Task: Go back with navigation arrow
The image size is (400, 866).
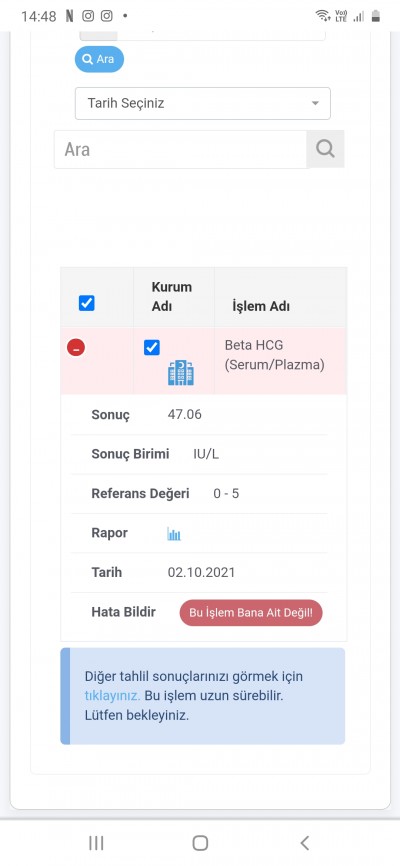Action: pyautogui.click(x=304, y=843)
